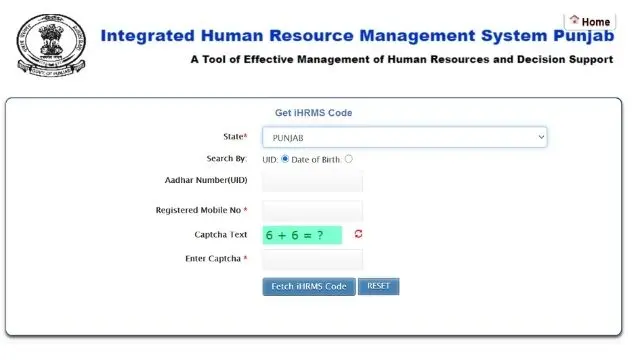This screenshot has height=360, width=640.
Task: Click the Home link at top right
Action: pos(590,21)
